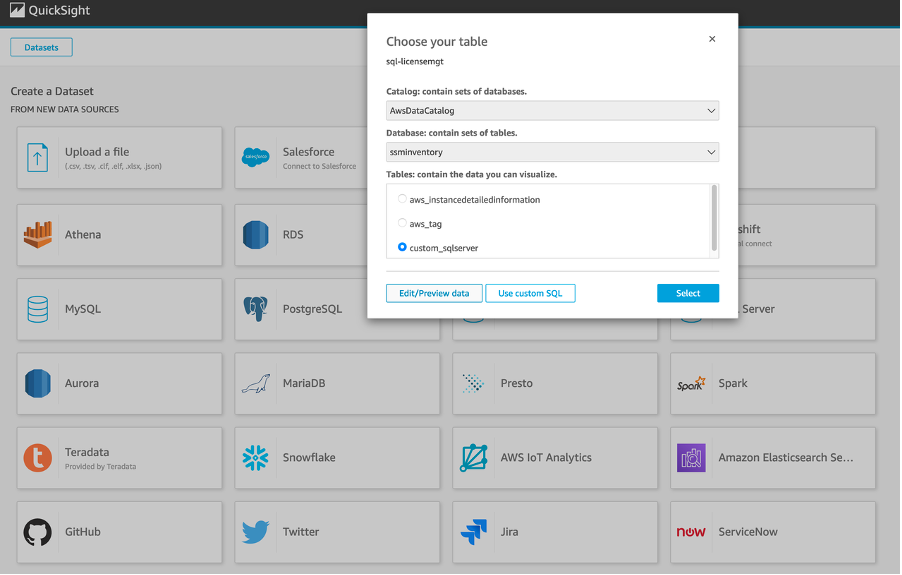Click the QuickSight title text

59,10
